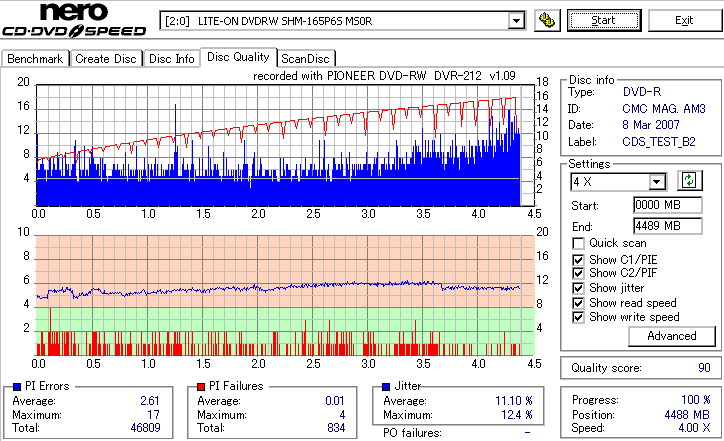Screen dimensions: 724x441
Task: Switch to the Benchmark tab
Action: tap(35, 59)
